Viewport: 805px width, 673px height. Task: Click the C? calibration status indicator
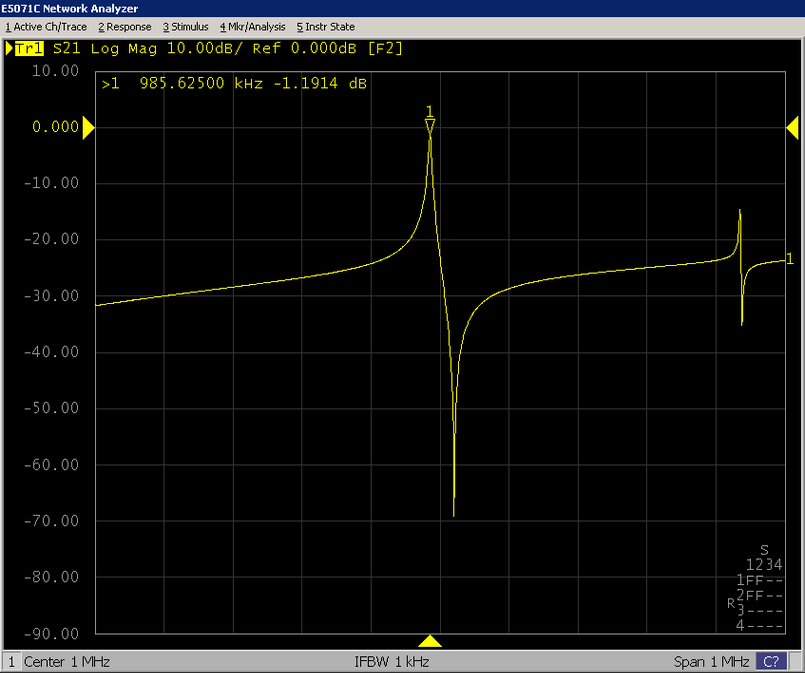pyautogui.click(x=770, y=662)
